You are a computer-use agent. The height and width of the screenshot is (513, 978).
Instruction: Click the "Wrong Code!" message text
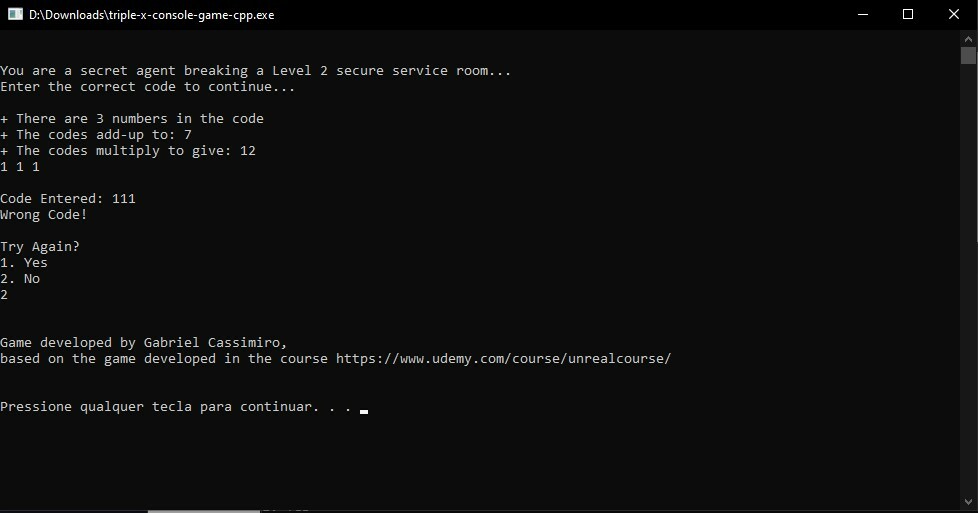click(44, 215)
